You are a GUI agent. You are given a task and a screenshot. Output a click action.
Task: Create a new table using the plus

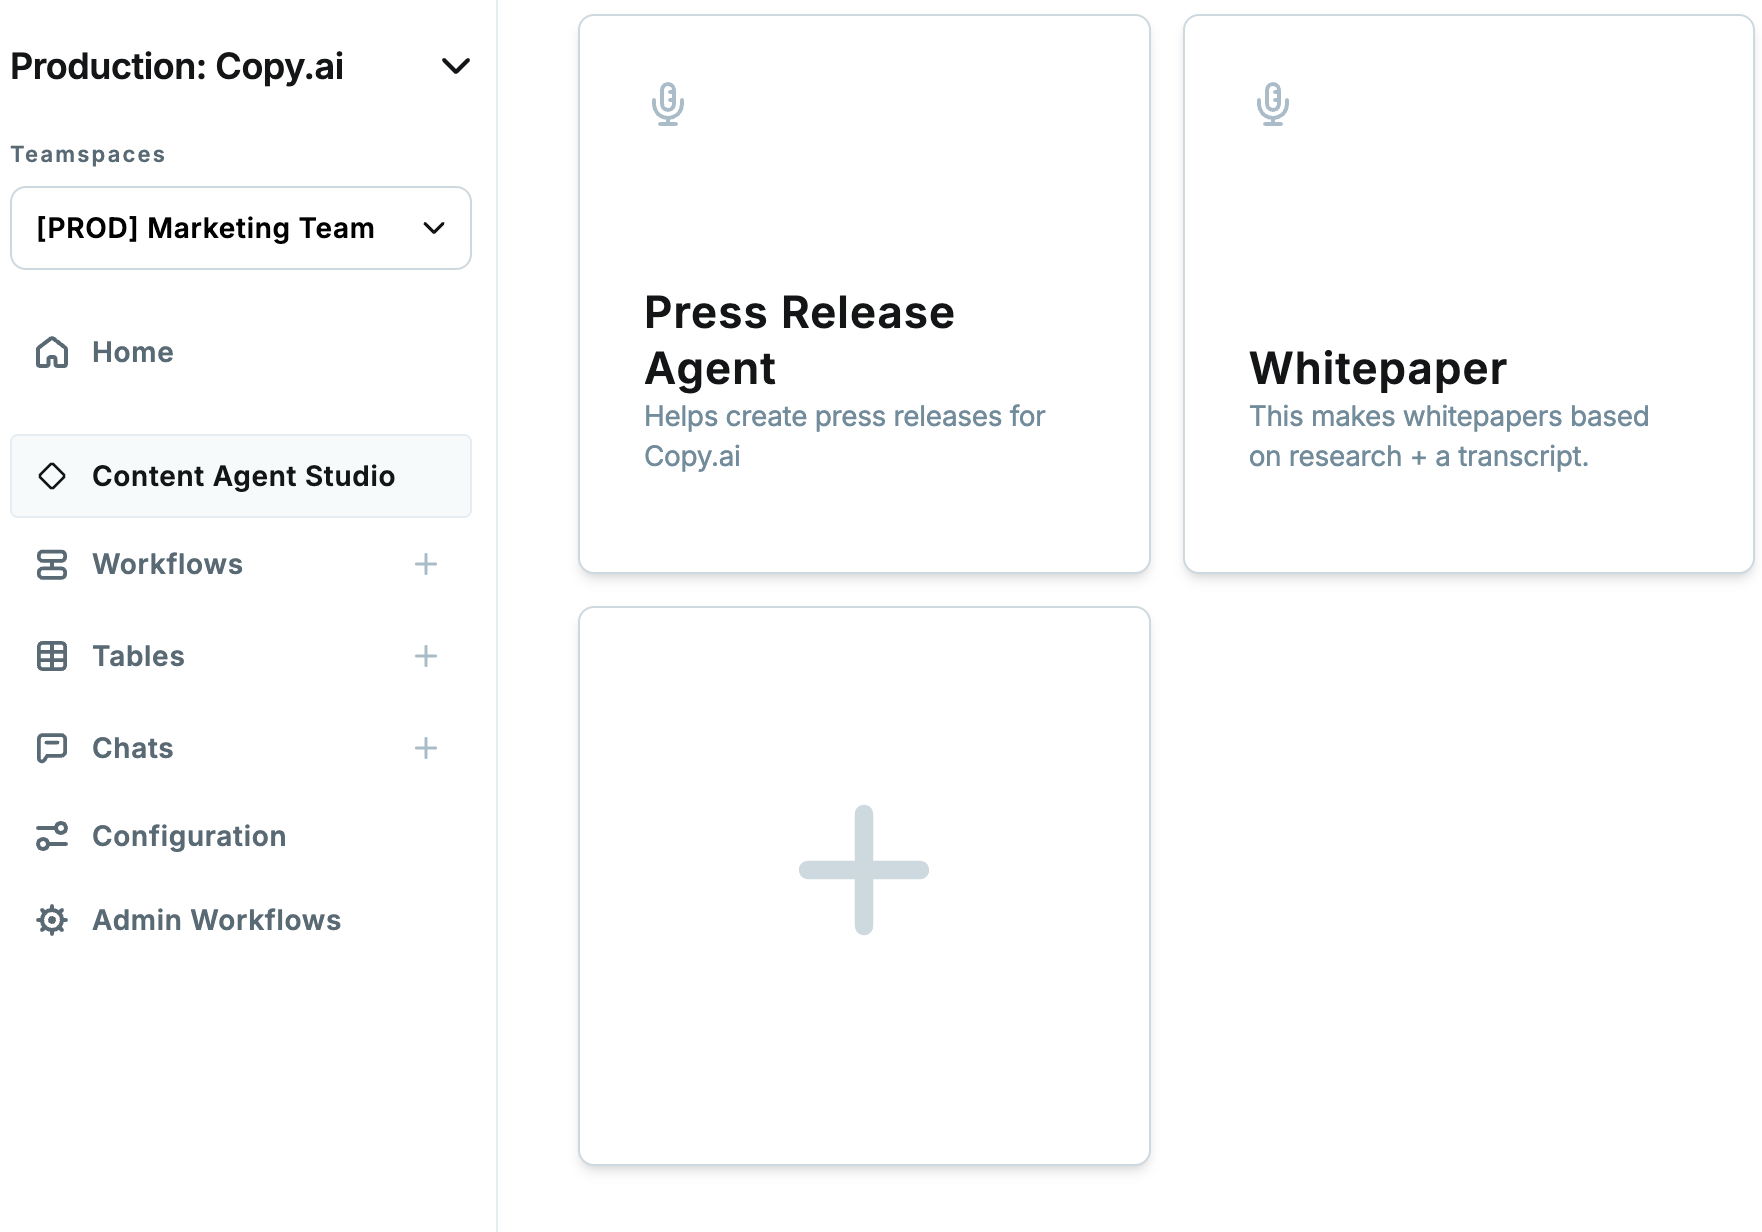[x=425, y=656]
